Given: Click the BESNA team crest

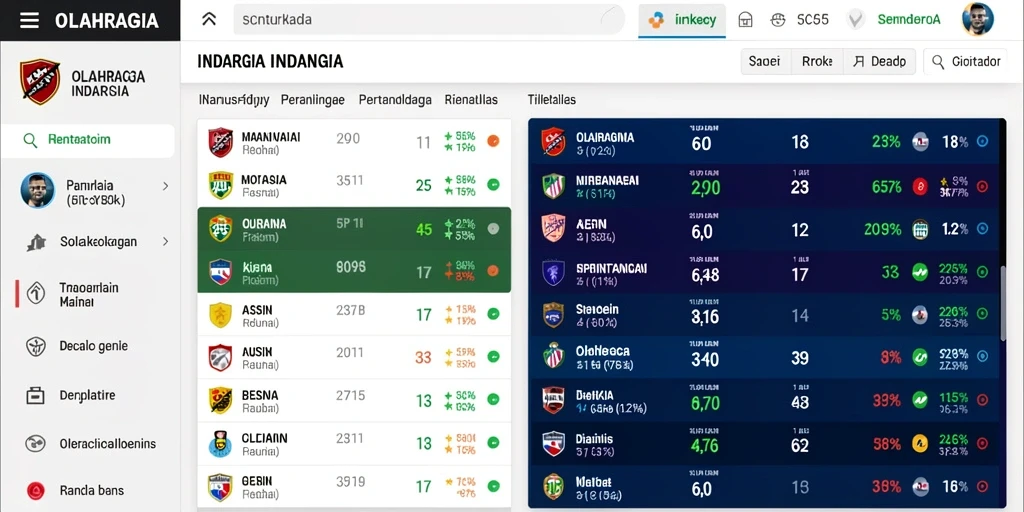Looking at the screenshot, I should [x=220, y=400].
